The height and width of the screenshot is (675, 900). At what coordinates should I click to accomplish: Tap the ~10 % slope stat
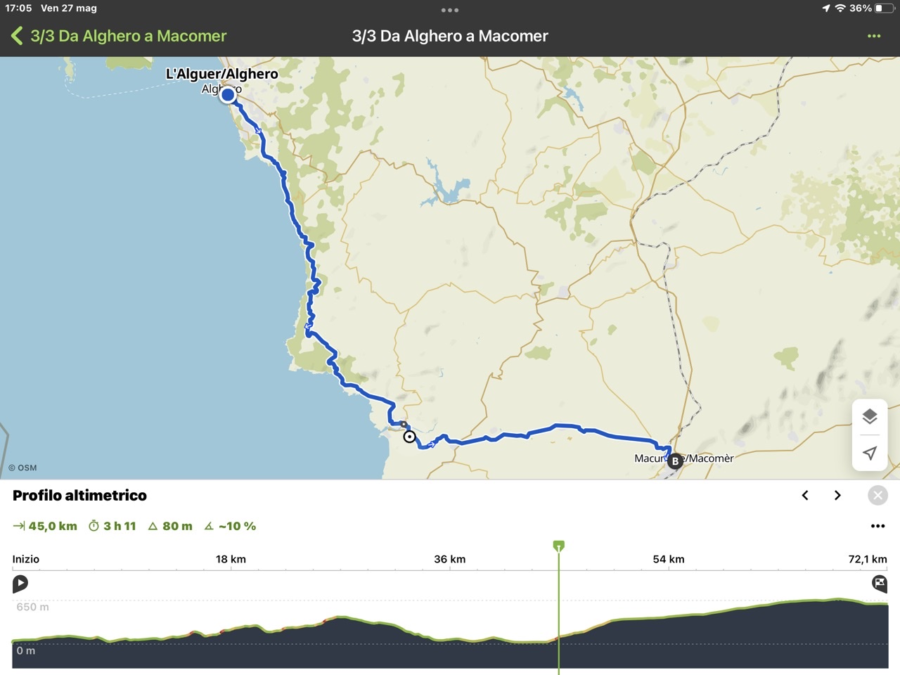pos(230,526)
